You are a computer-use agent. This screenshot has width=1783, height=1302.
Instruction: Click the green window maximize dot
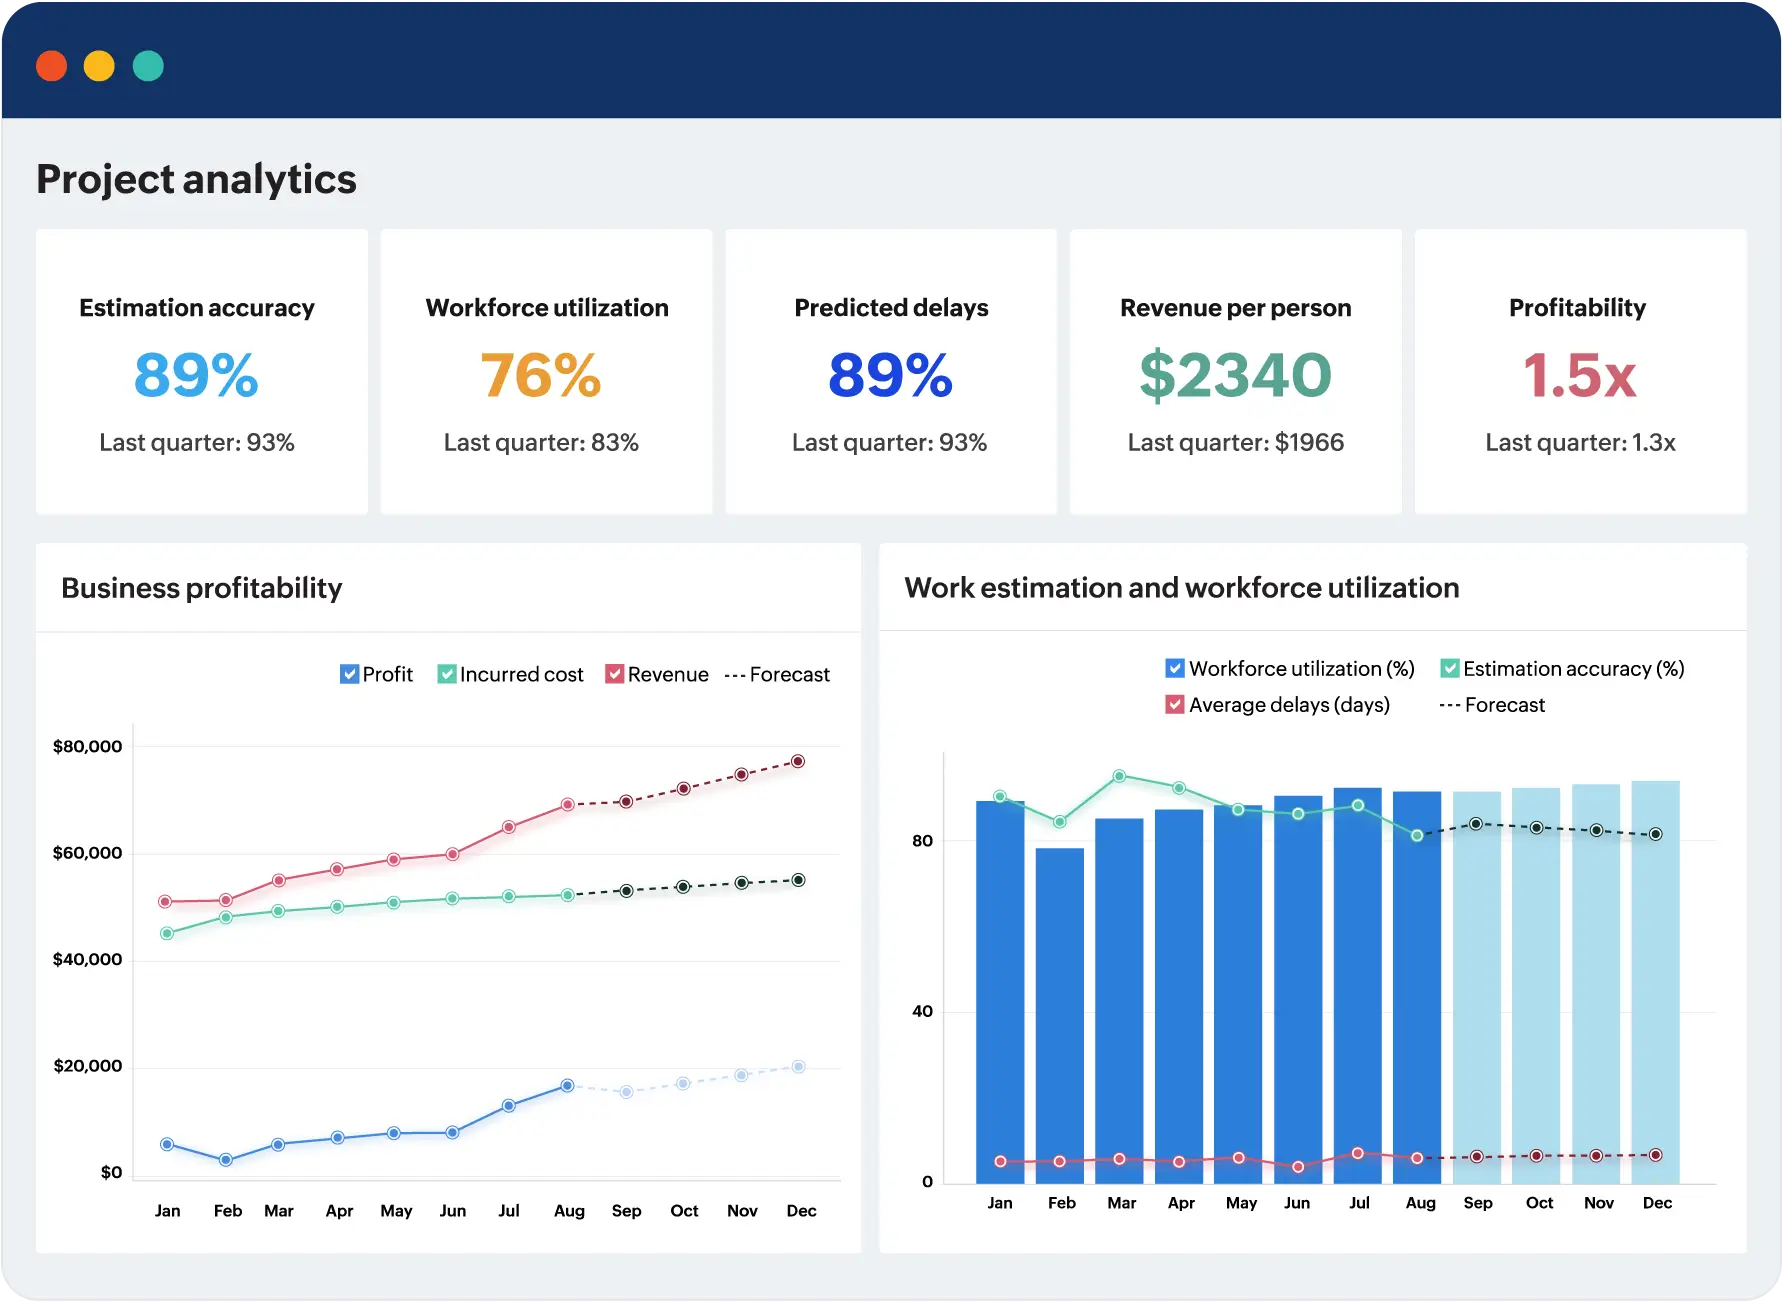(x=148, y=66)
